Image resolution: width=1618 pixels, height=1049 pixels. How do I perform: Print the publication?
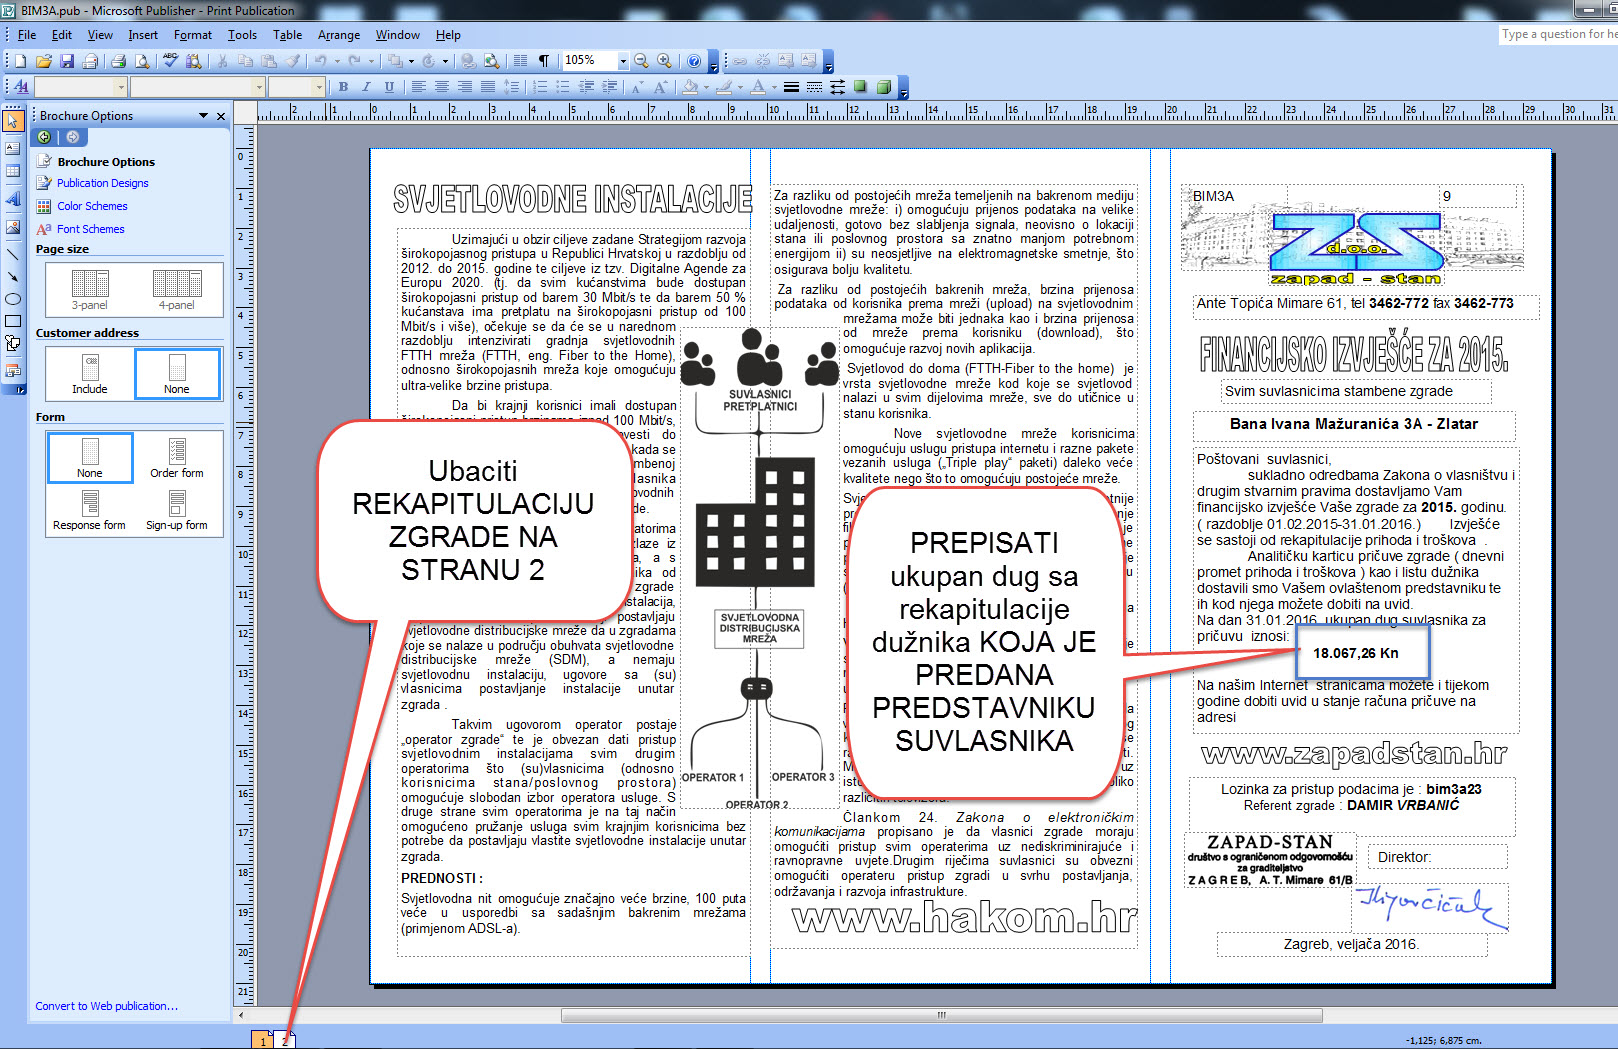(x=119, y=61)
